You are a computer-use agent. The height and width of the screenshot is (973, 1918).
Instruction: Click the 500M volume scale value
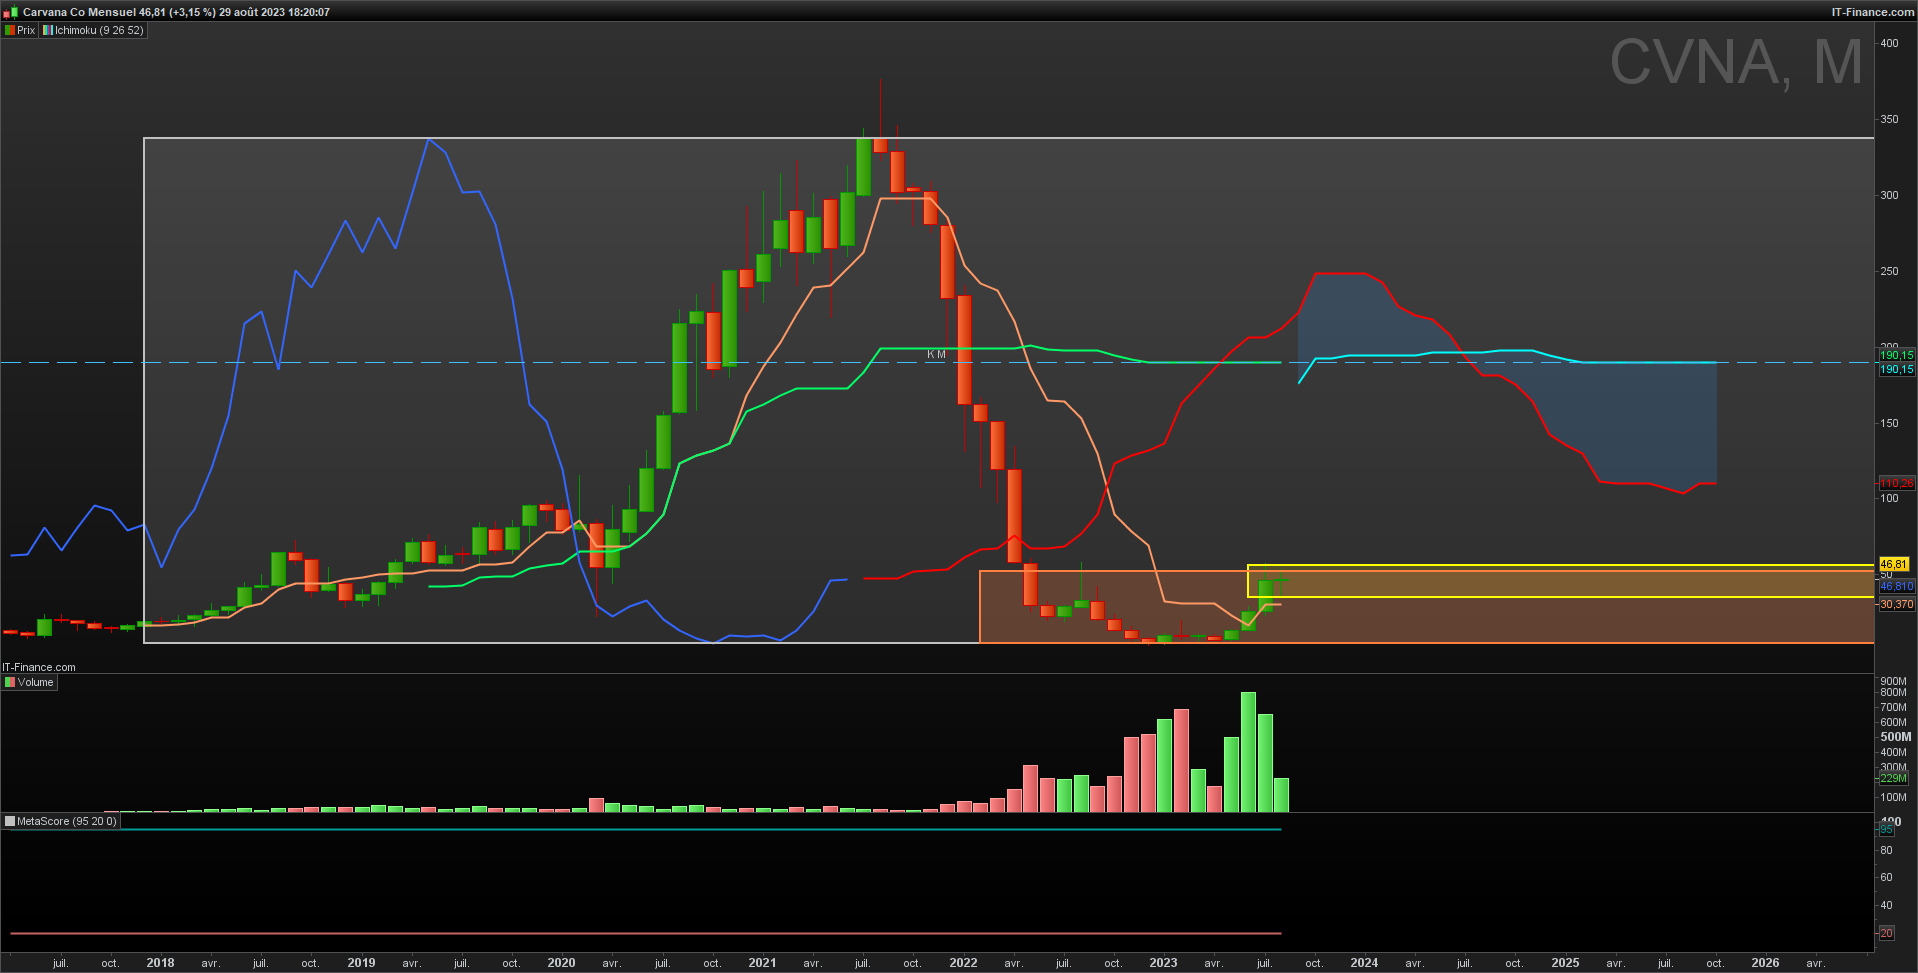[x=1895, y=737]
